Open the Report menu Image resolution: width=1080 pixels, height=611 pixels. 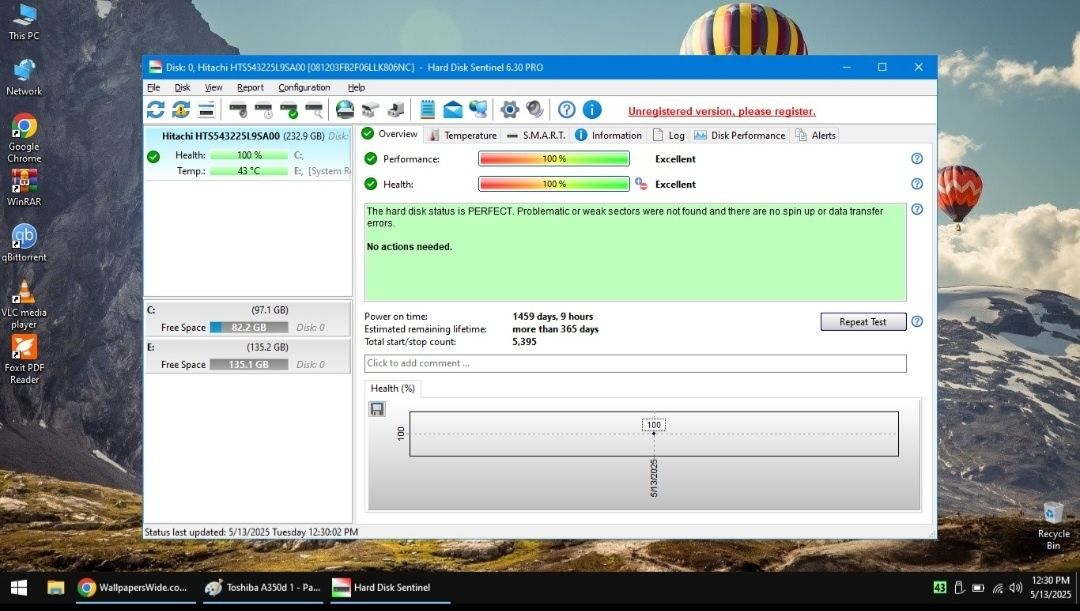(250, 87)
